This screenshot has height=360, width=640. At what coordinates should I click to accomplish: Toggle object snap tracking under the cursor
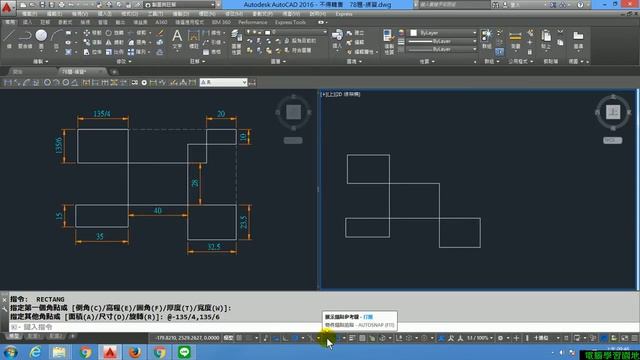[328, 338]
